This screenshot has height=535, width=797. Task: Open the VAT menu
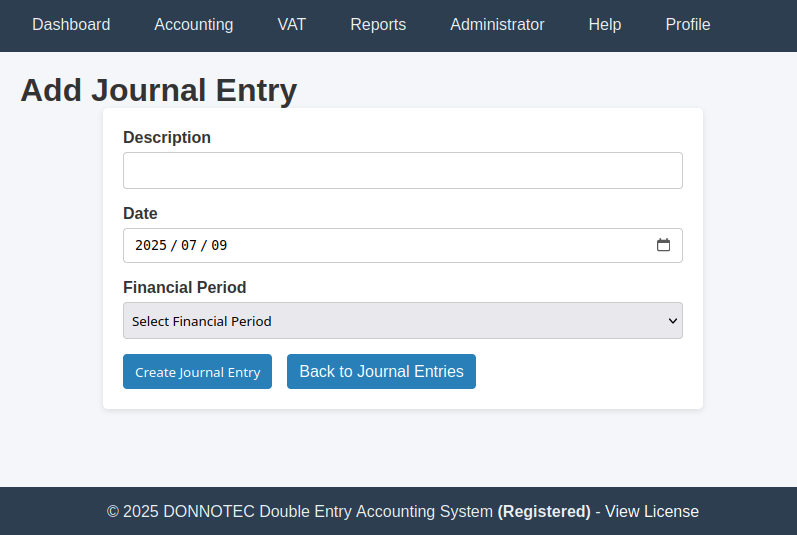292,24
